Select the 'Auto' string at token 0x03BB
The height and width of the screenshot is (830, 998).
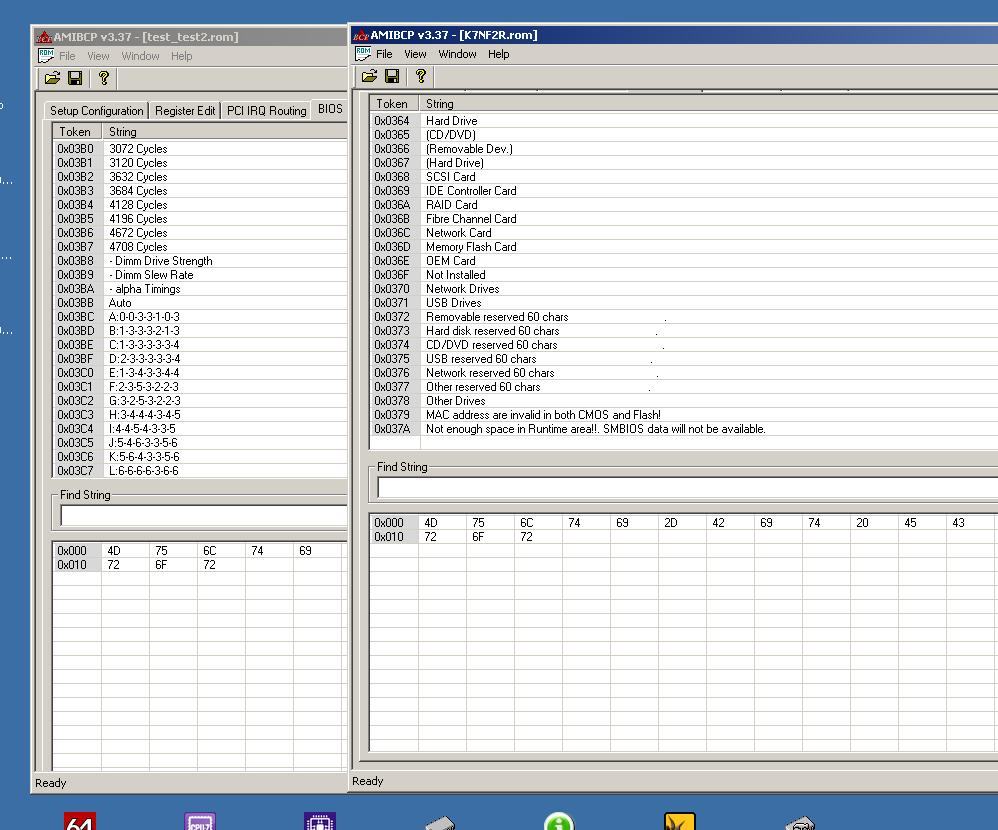tap(200, 303)
